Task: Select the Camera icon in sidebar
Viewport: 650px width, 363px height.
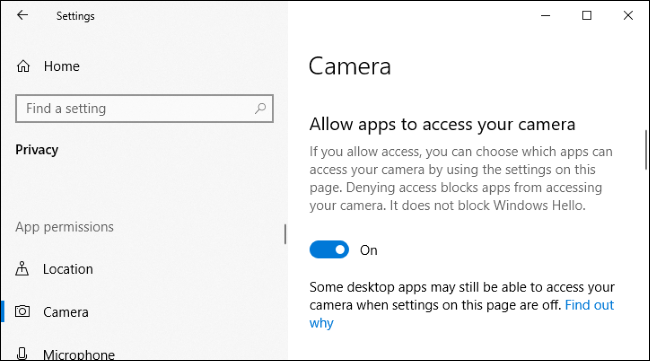Action: point(22,311)
